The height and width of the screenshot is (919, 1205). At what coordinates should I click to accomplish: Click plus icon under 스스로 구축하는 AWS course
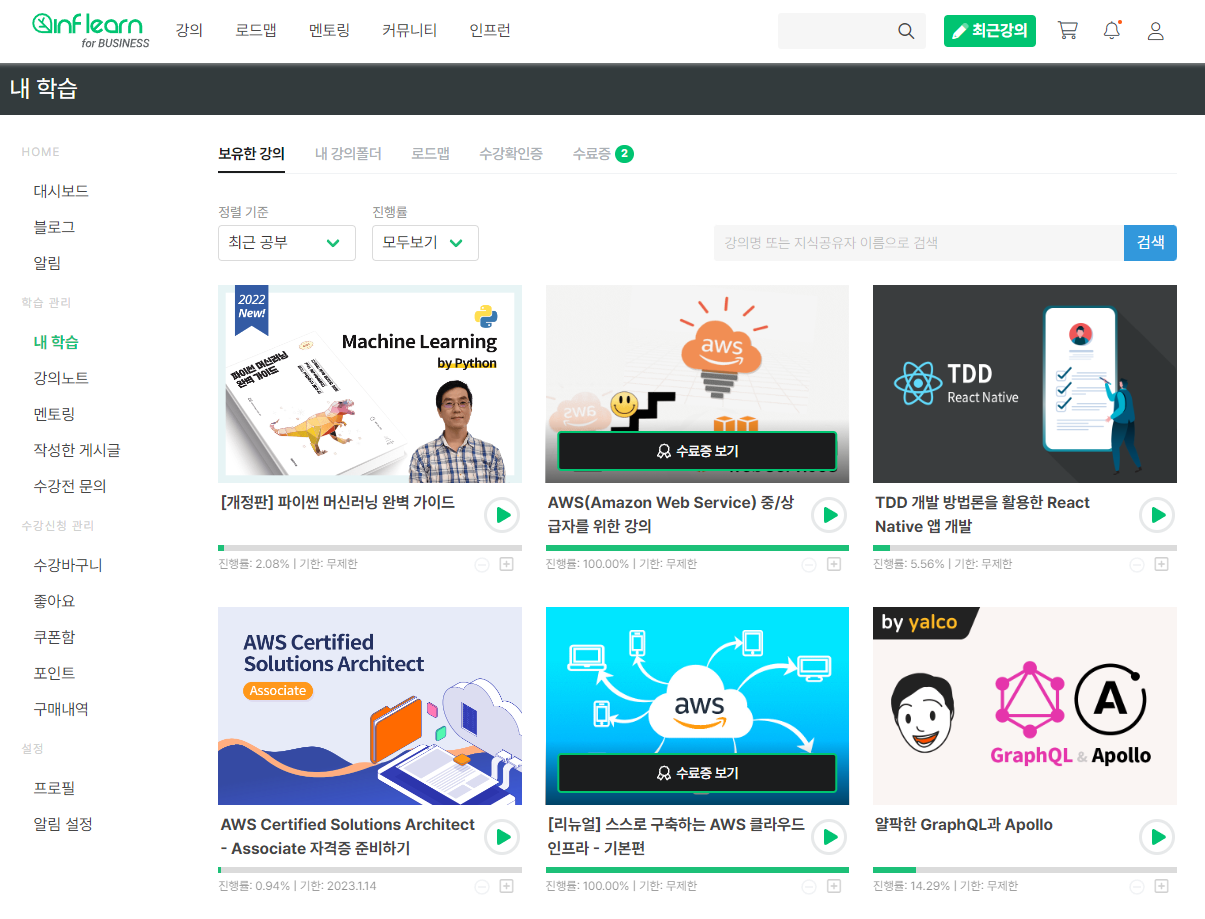coord(834,886)
